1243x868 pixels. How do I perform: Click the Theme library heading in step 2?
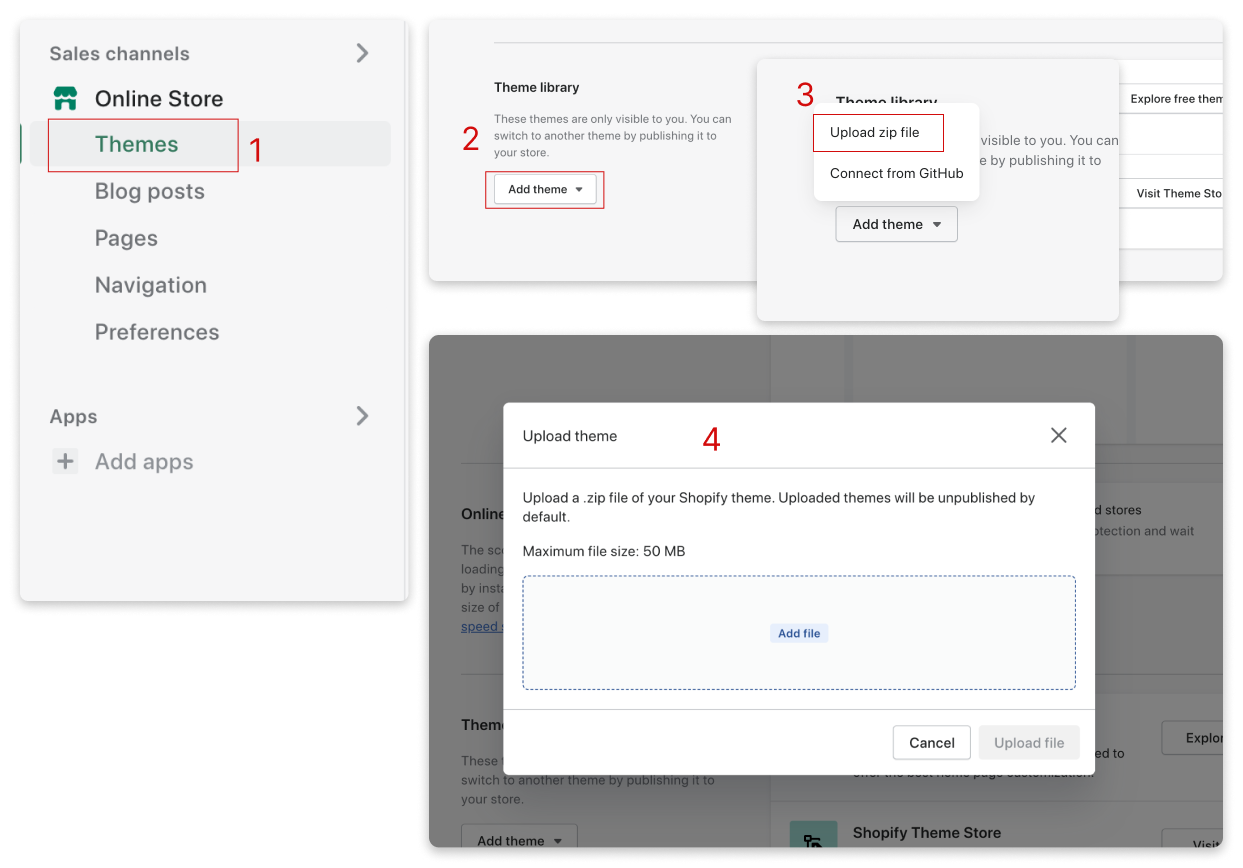pyautogui.click(x=537, y=87)
